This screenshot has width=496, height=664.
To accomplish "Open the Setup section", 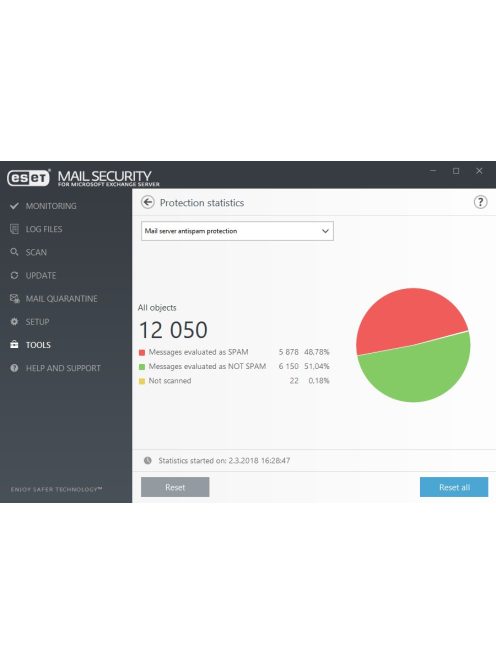I will coord(37,322).
